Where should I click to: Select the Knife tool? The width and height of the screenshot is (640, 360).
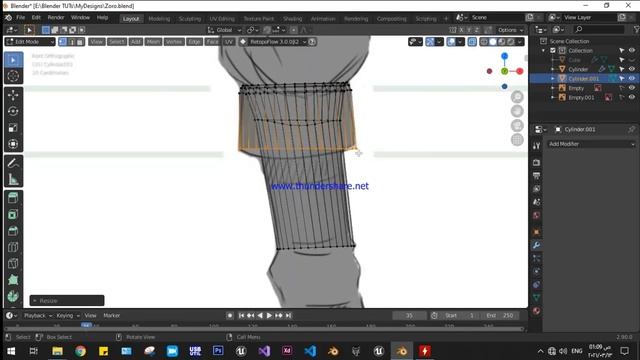pyautogui.click(x=13, y=263)
